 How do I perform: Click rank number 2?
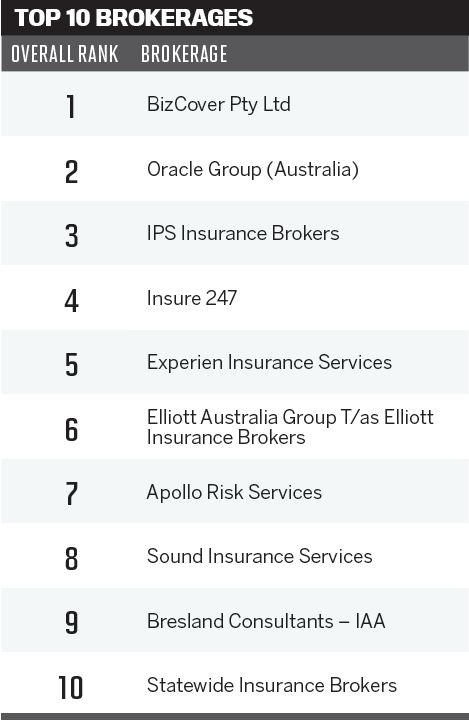[x=71, y=172]
